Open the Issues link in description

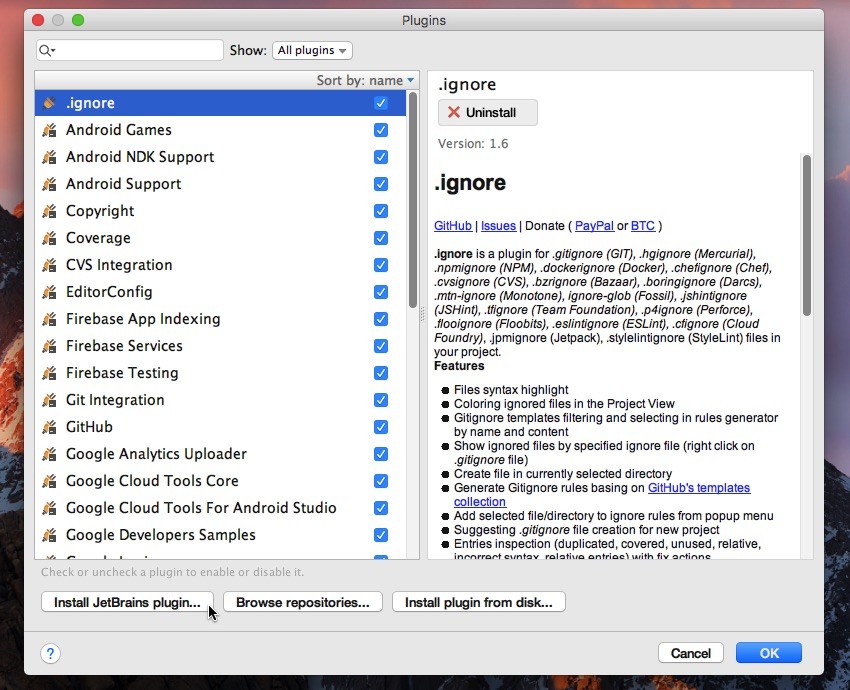coord(498,226)
